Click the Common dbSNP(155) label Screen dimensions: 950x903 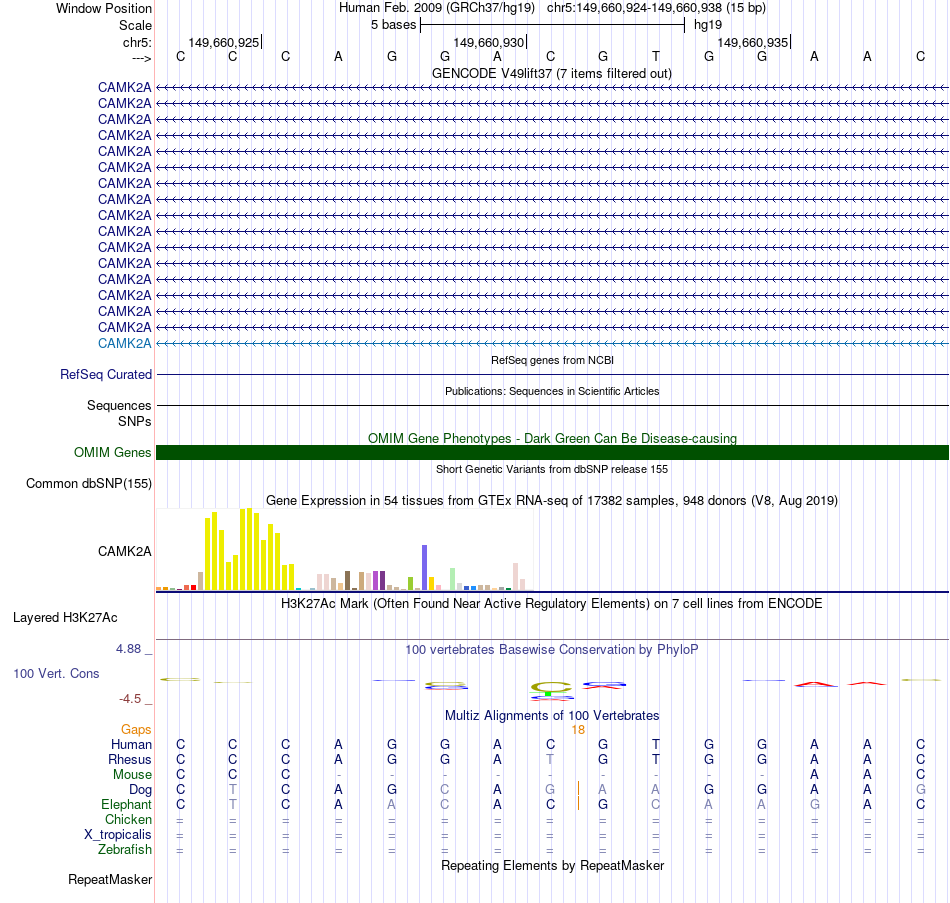[88, 484]
